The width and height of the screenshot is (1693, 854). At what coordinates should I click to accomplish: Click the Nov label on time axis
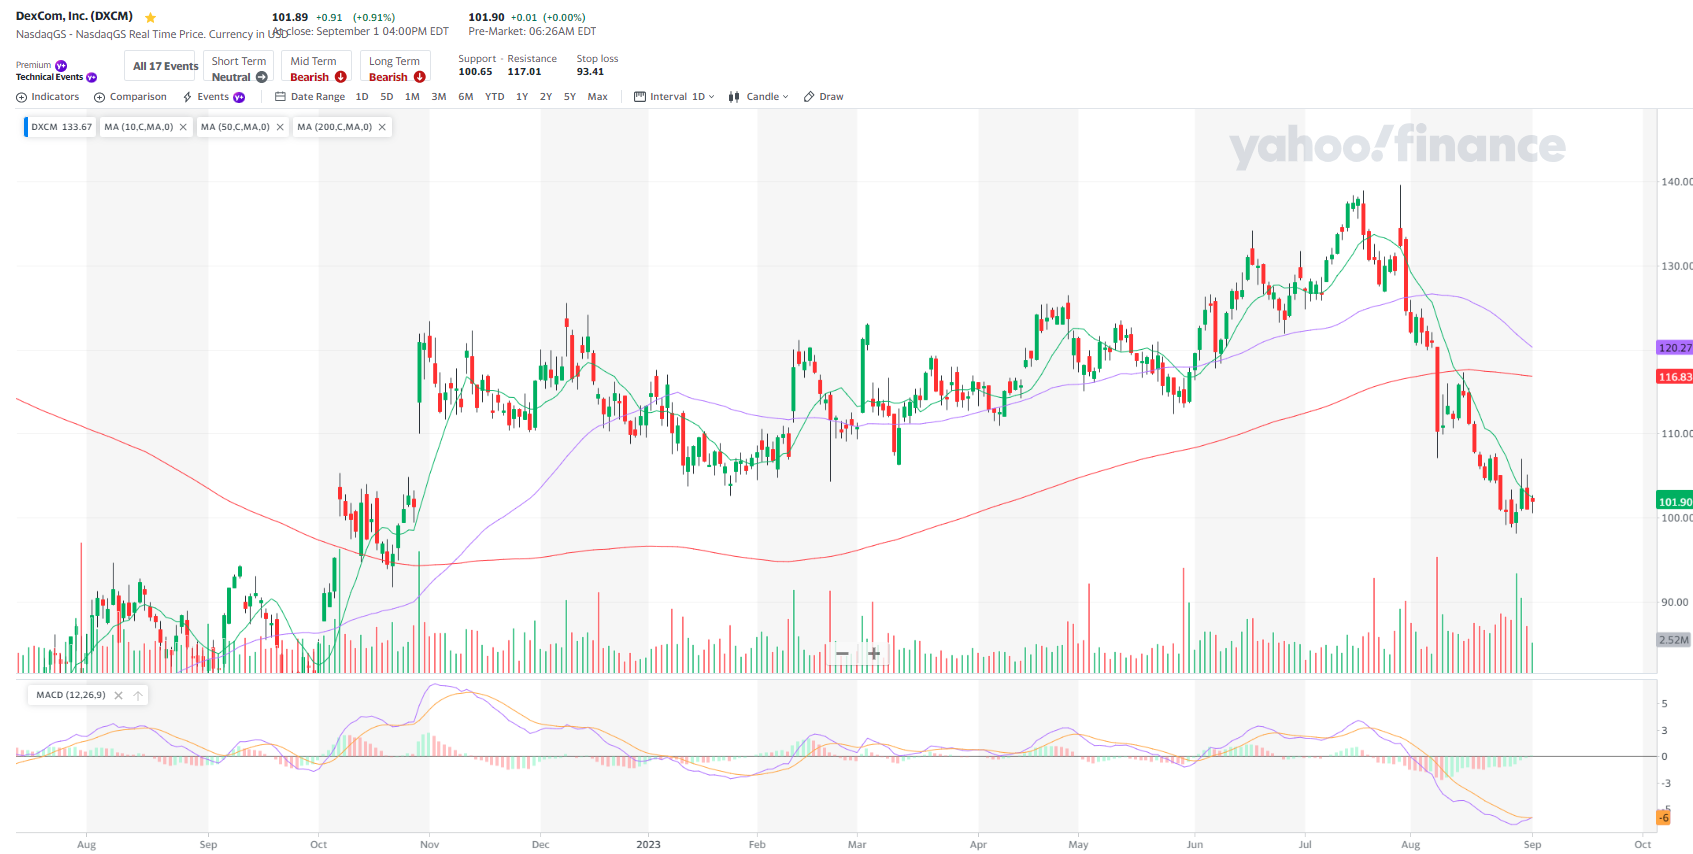pos(429,845)
